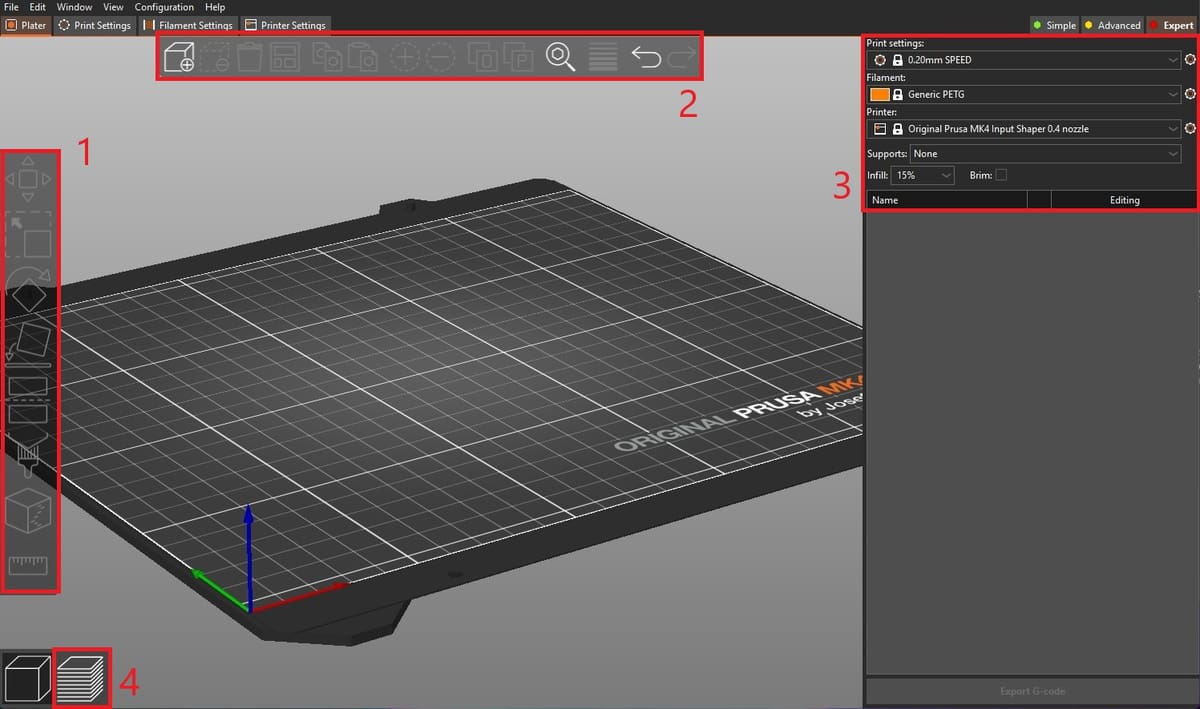Viewport: 1200px width, 709px height.
Task: Open the 0.20mm SPEED print settings dropdown
Action: coord(1024,60)
